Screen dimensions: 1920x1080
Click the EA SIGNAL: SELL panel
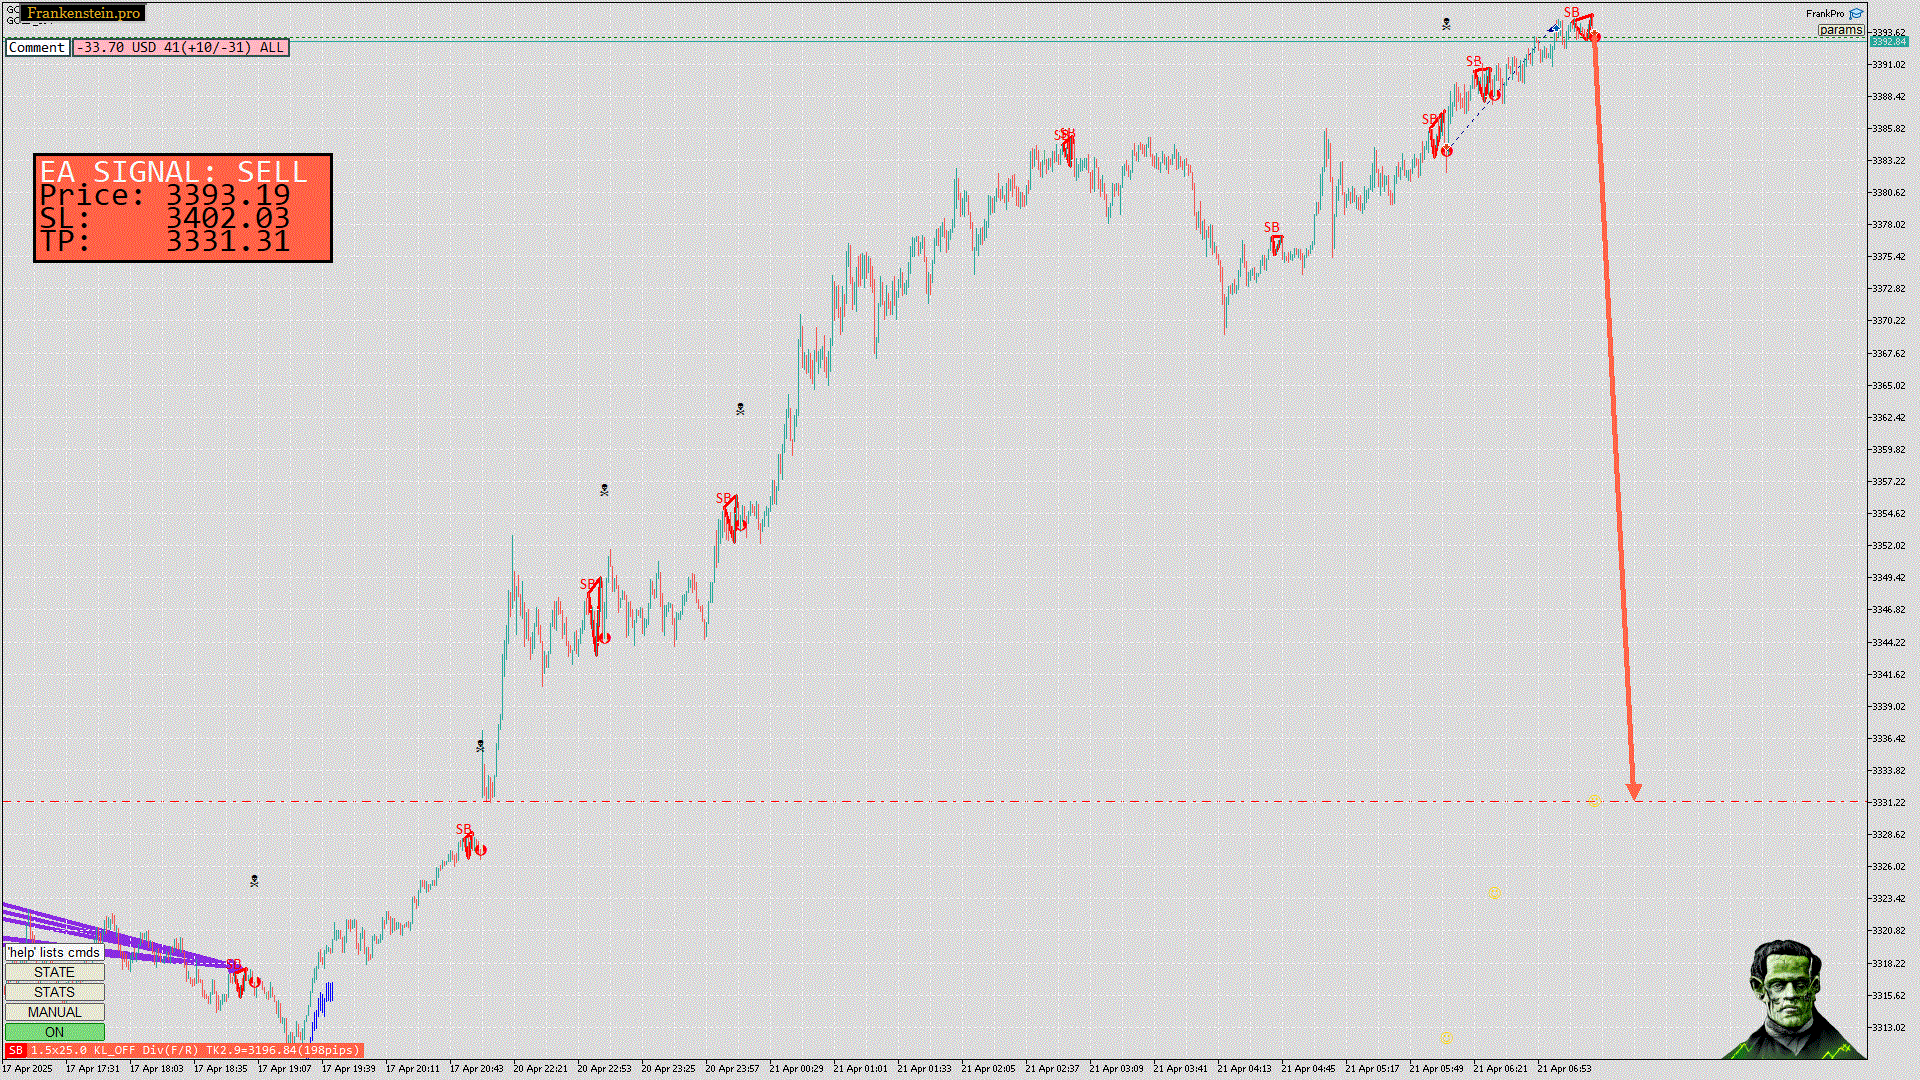click(183, 208)
